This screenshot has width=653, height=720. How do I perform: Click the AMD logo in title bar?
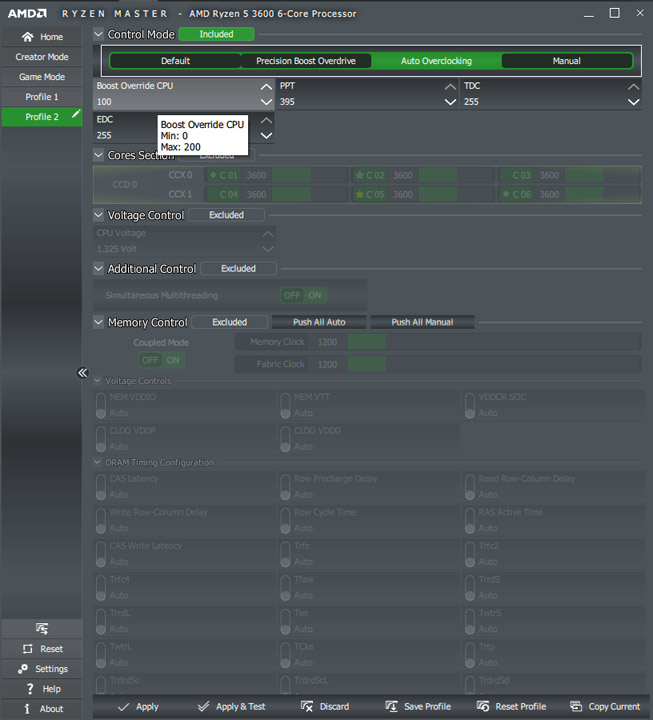coord(27,13)
